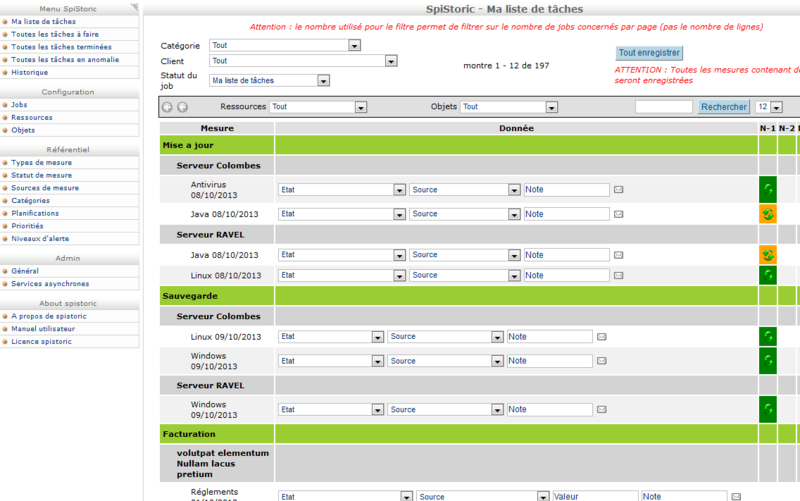
Task: Click envelope icon in Colombes Java 08/10/2013 row
Action: (x=618, y=214)
